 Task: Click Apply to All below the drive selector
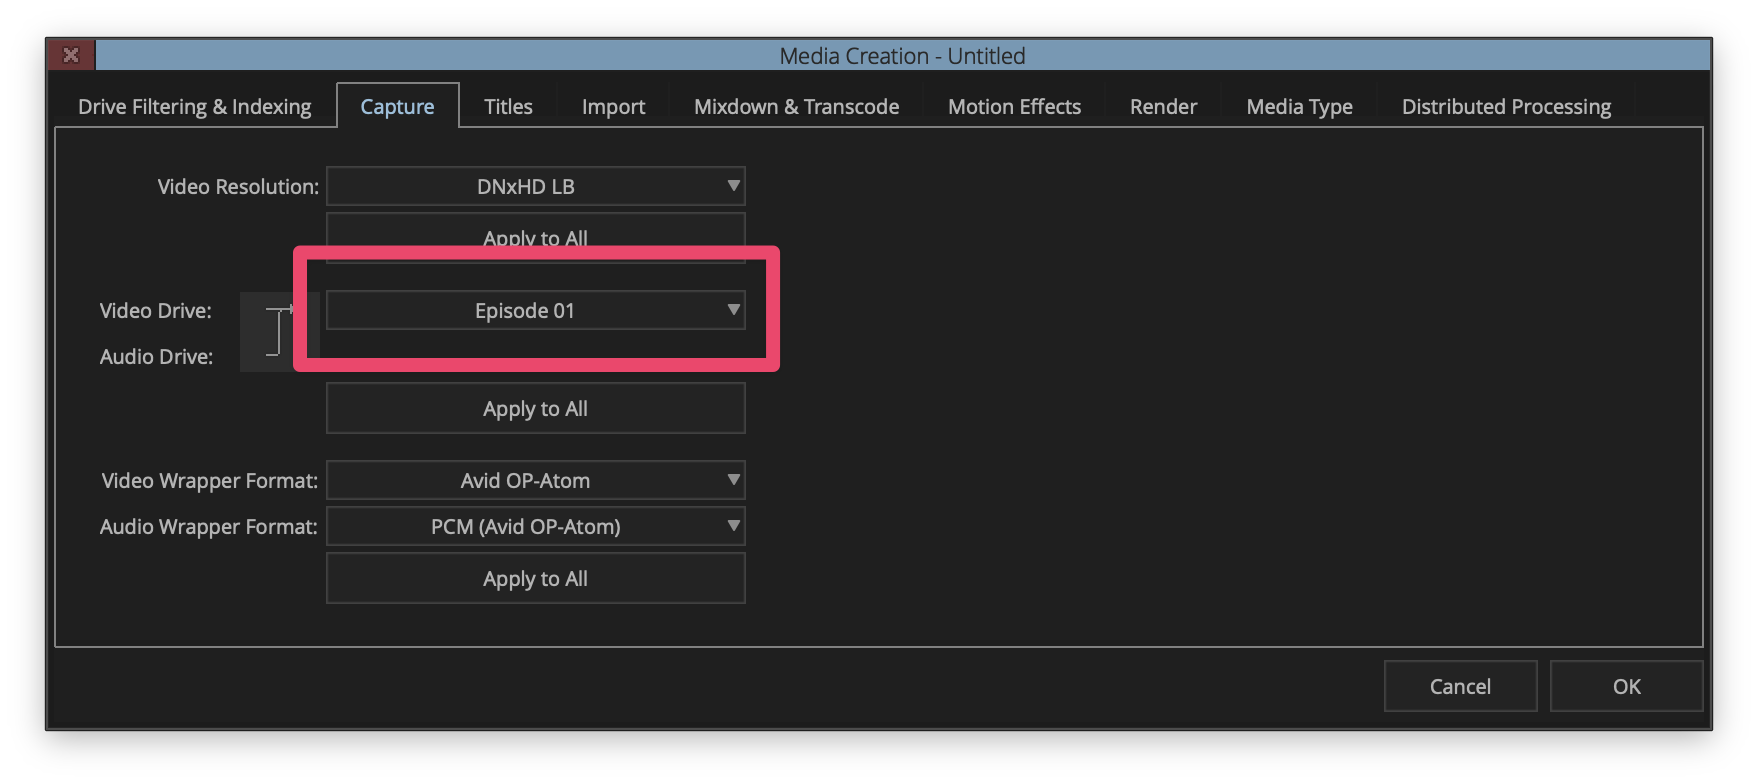(535, 409)
